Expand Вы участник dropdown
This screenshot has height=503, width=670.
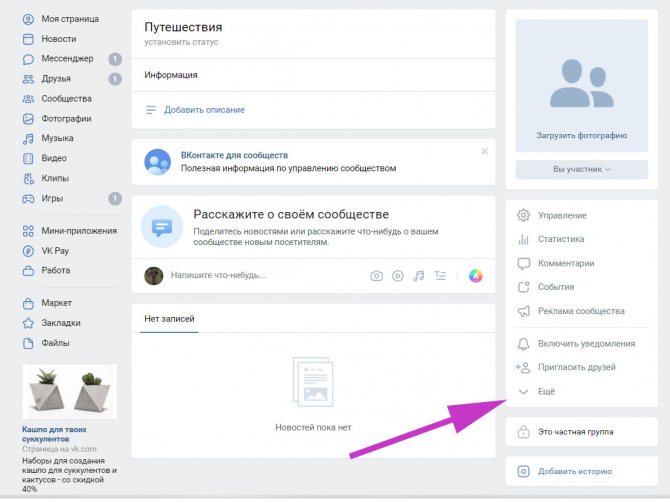[x=582, y=170]
